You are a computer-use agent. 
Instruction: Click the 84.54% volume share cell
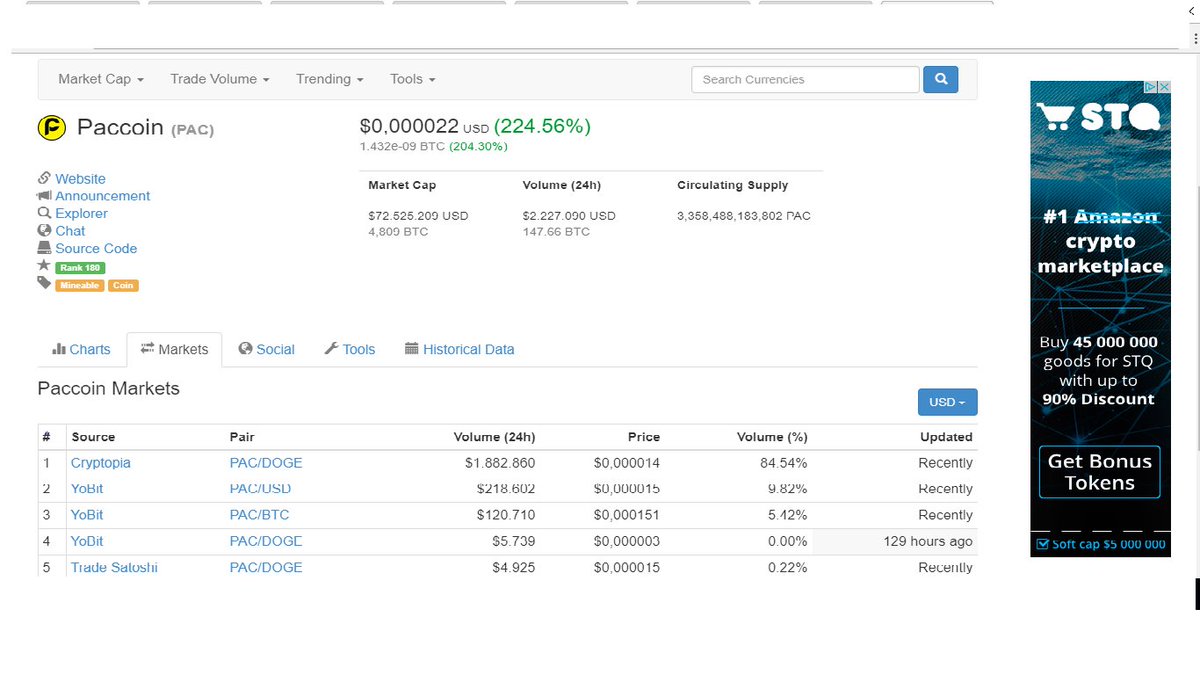point(783,463)
